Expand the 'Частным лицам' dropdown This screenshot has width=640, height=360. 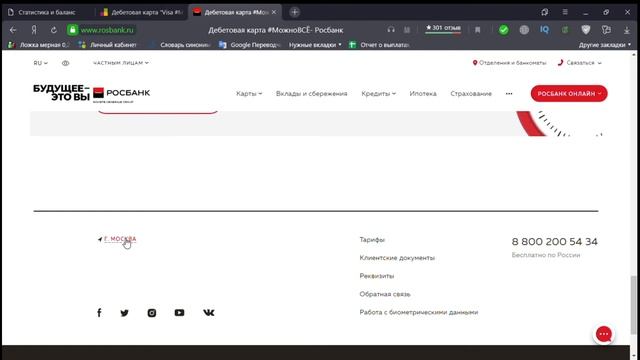point(121,63)
